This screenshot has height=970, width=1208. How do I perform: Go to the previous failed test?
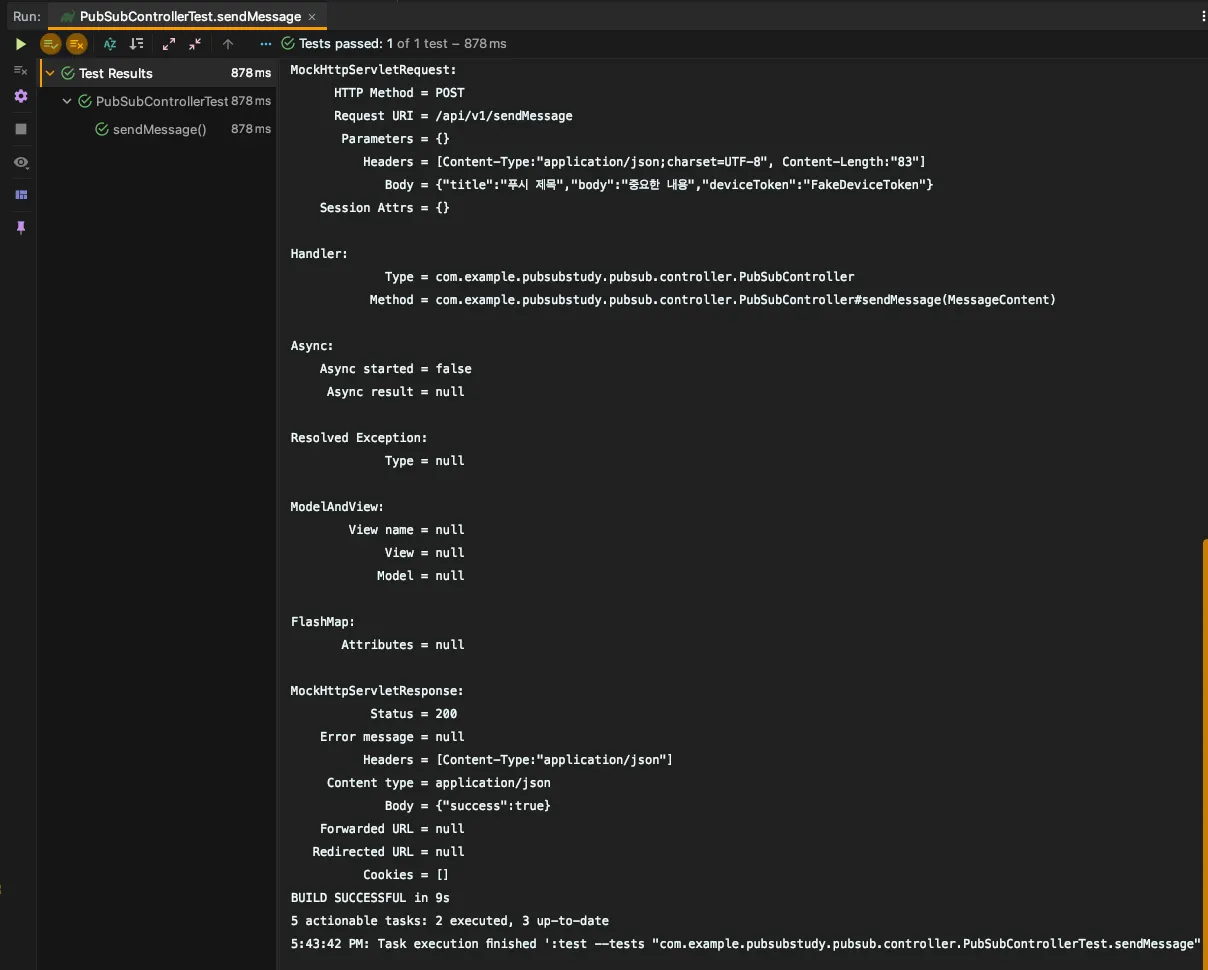[x=228, y=44]
